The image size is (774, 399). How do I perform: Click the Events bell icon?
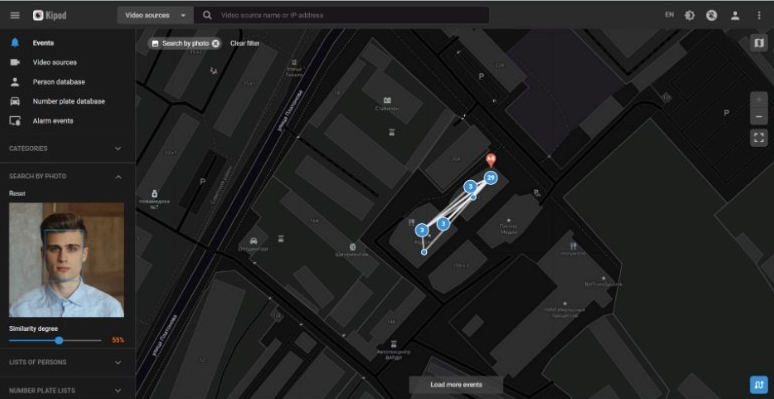coord(15,43)
